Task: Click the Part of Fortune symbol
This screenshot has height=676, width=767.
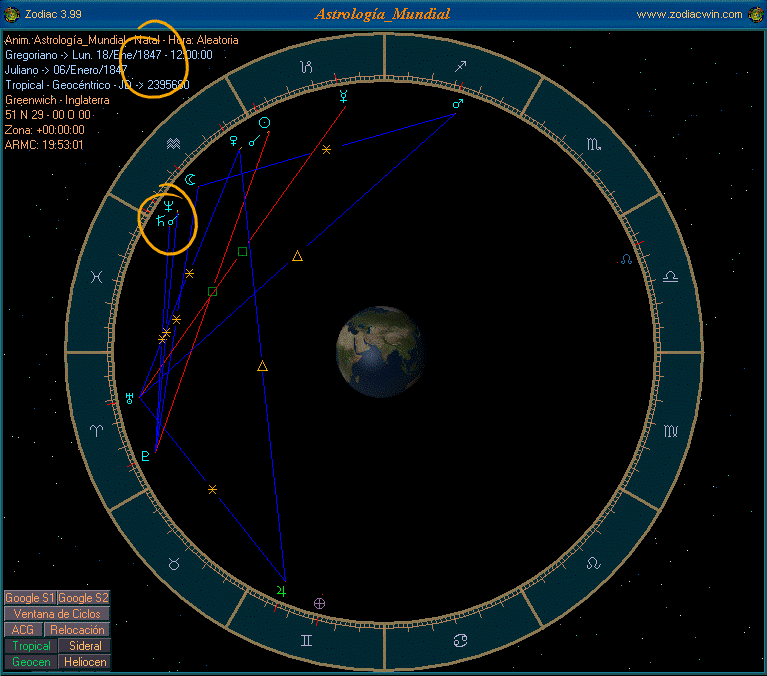Action: click(x=319, y=602)
